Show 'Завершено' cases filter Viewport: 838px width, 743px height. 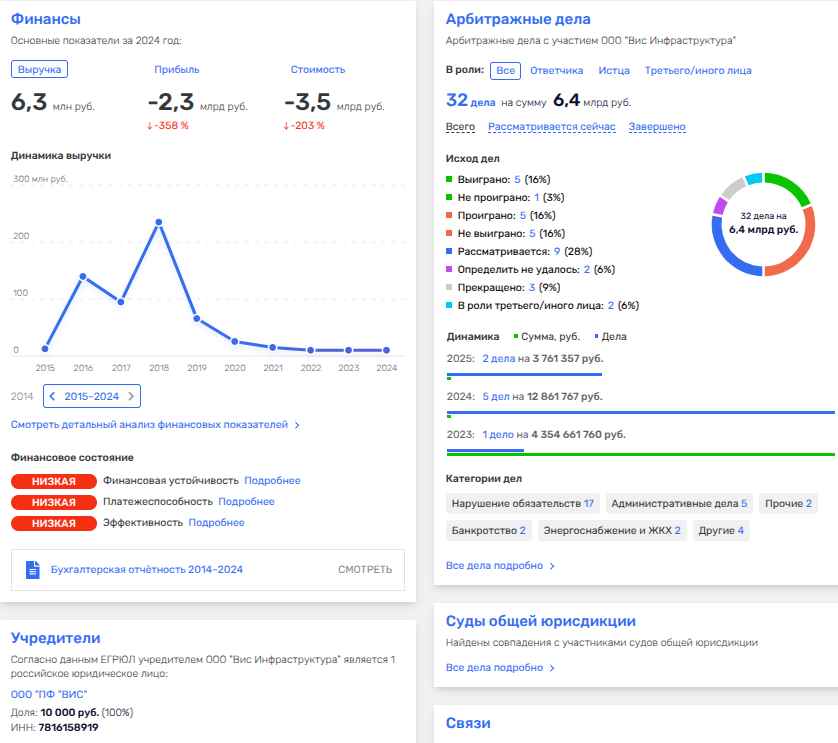[x=656, y=127]
